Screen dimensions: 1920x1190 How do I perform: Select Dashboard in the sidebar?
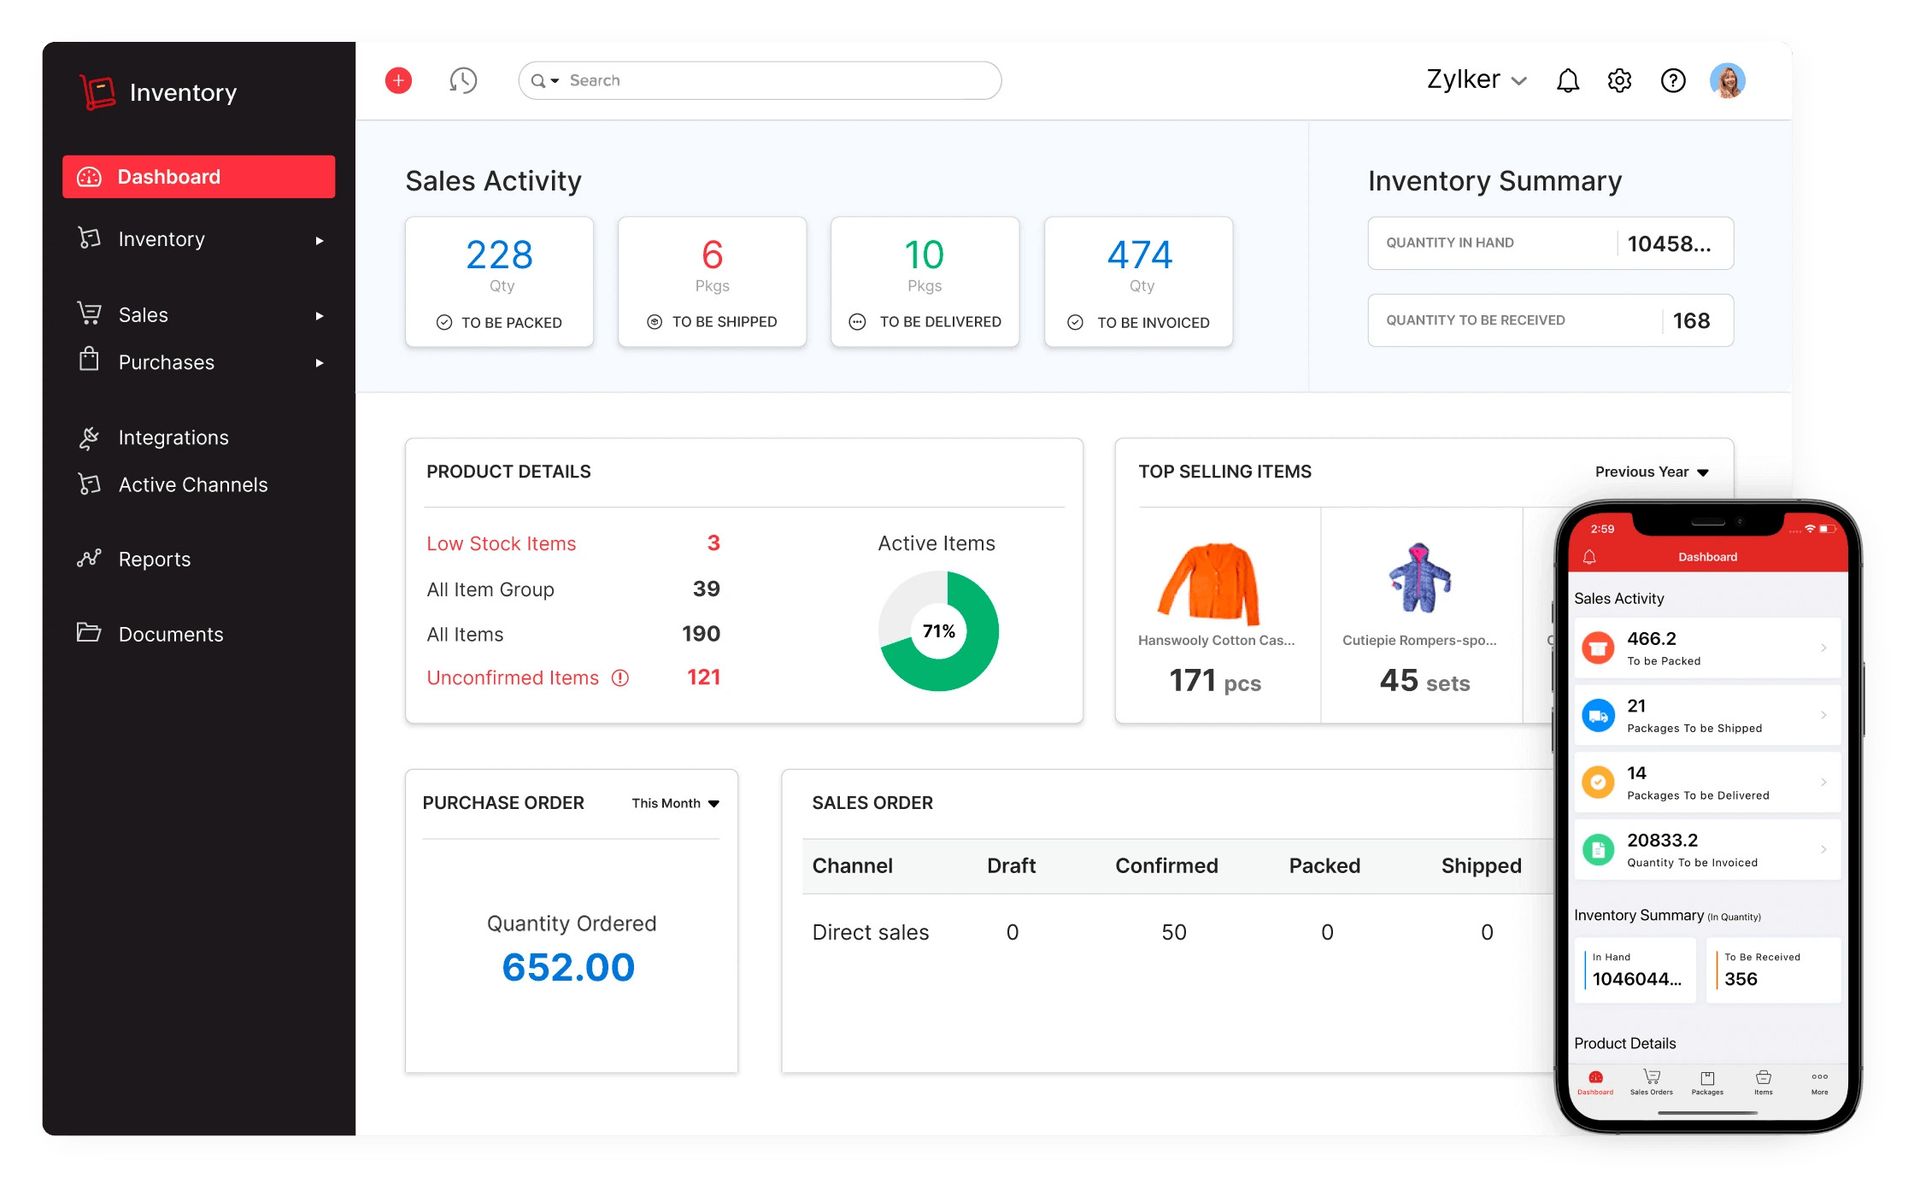[168, 176]
